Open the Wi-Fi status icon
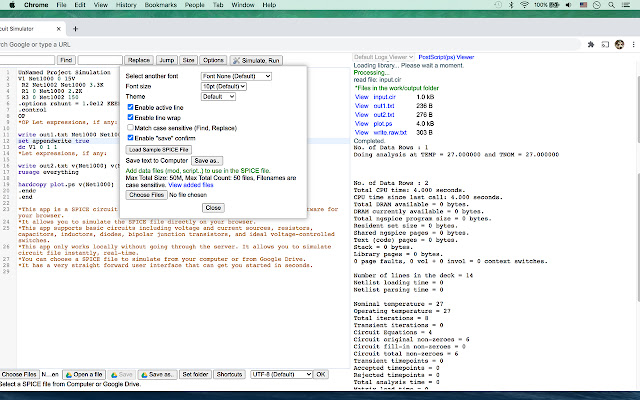Screen dimensions: 640x400 524,5
